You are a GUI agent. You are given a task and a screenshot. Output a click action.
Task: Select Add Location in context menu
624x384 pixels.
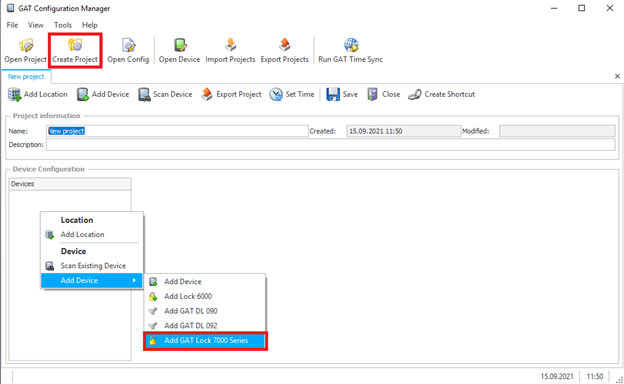[x=92, y=235]
